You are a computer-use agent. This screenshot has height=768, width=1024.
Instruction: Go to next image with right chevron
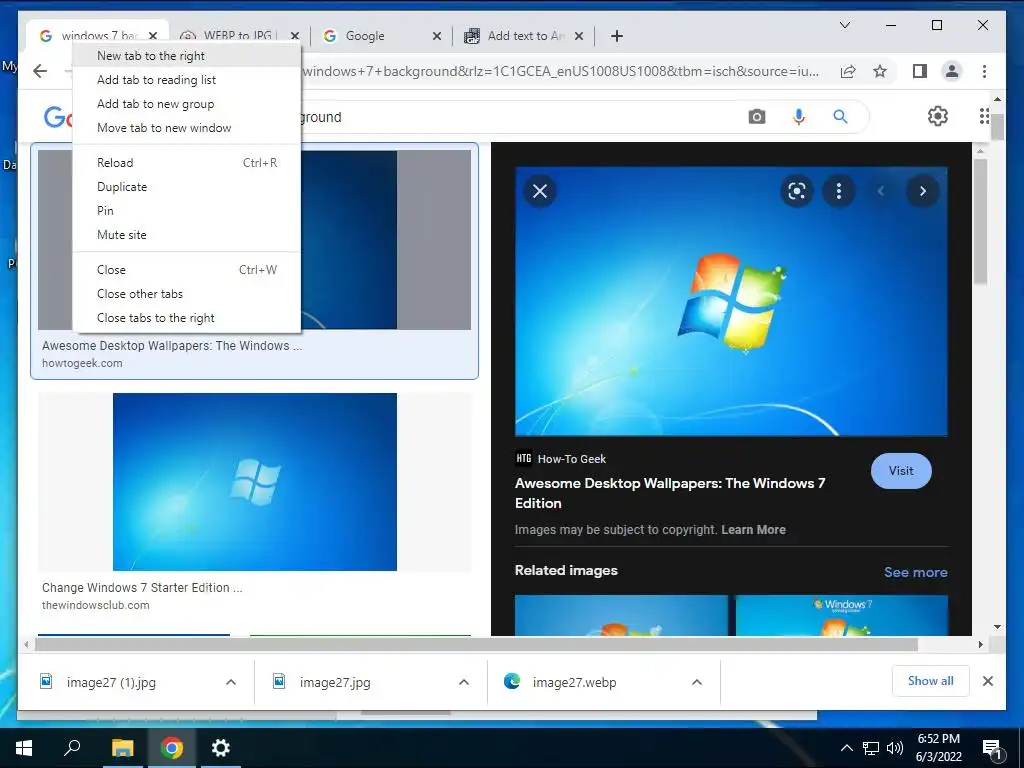923,191
